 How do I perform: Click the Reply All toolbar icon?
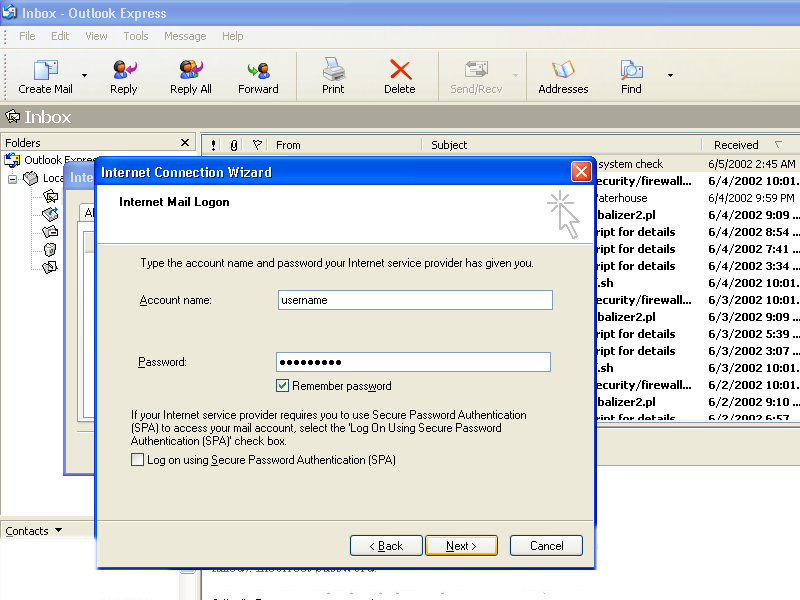(x=191, y=70)
